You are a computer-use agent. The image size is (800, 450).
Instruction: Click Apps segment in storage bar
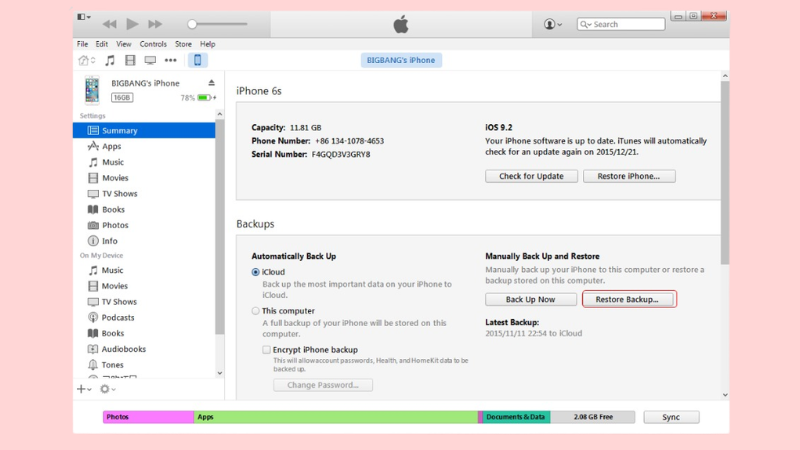click(336, 417)
